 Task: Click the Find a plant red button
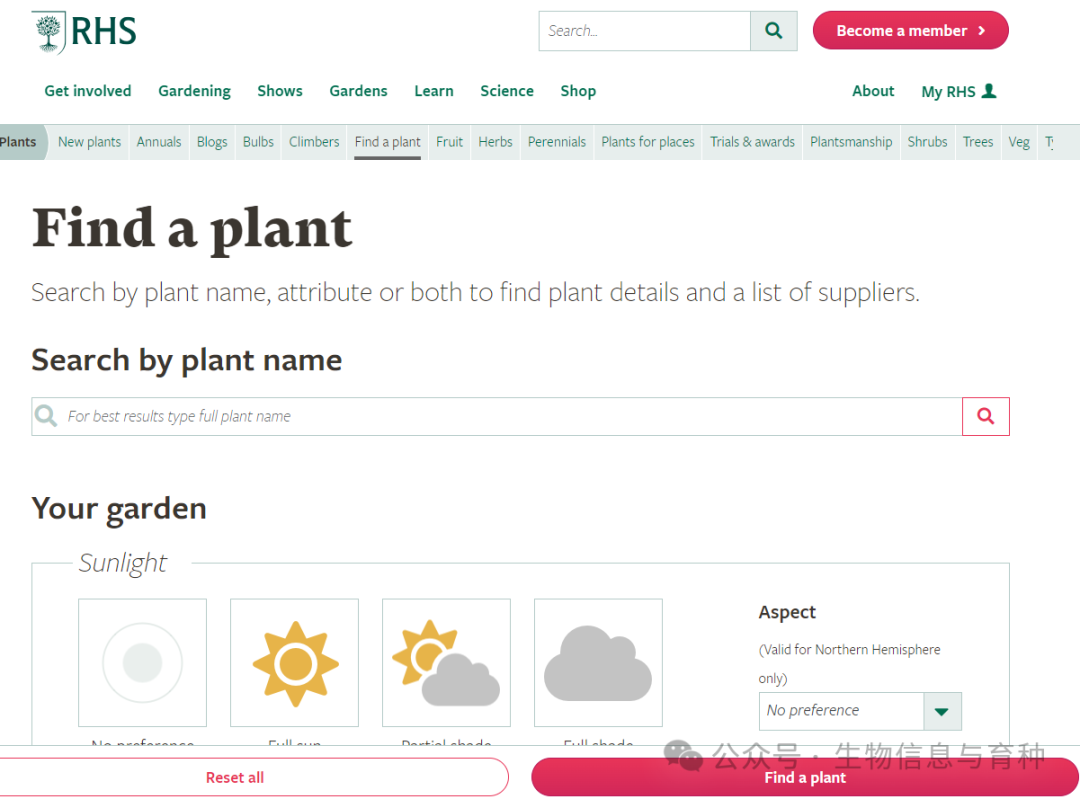pyautogui.click(x=805, y=777)
